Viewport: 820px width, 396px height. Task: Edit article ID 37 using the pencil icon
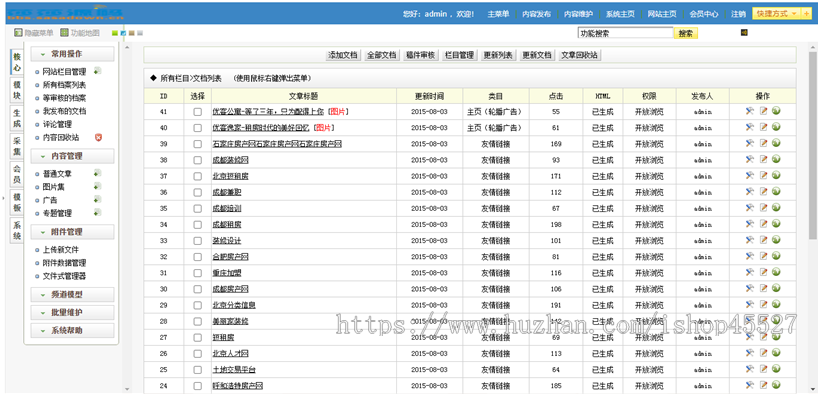click(763, 175)
